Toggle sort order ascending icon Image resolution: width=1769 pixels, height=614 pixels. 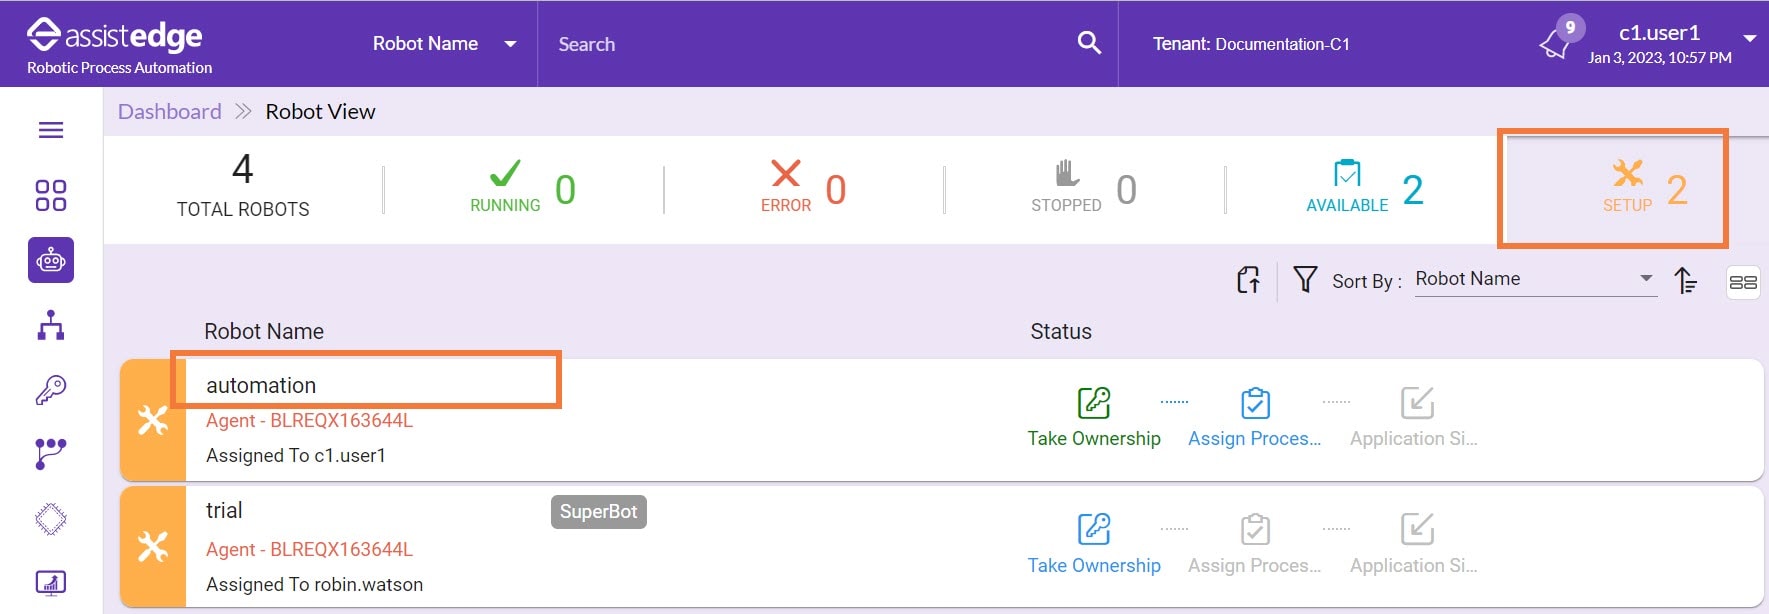click(x=1686, y=280)
